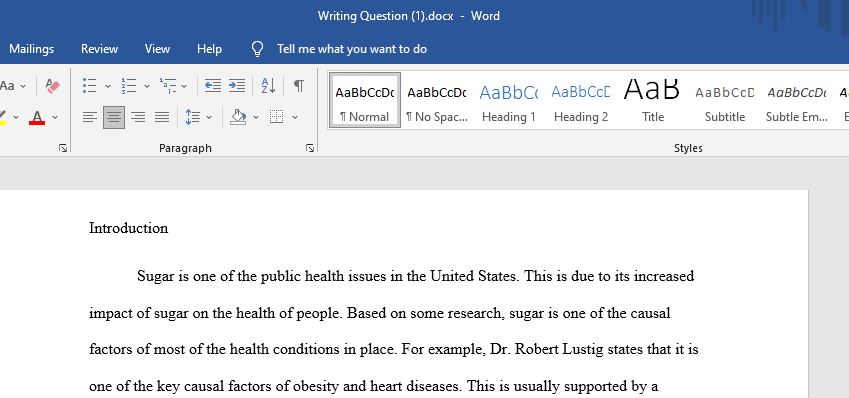The height and width of the screenshot is (398, 849).
Task: Apply the yellow text highlight color
Action: point(3,117)
